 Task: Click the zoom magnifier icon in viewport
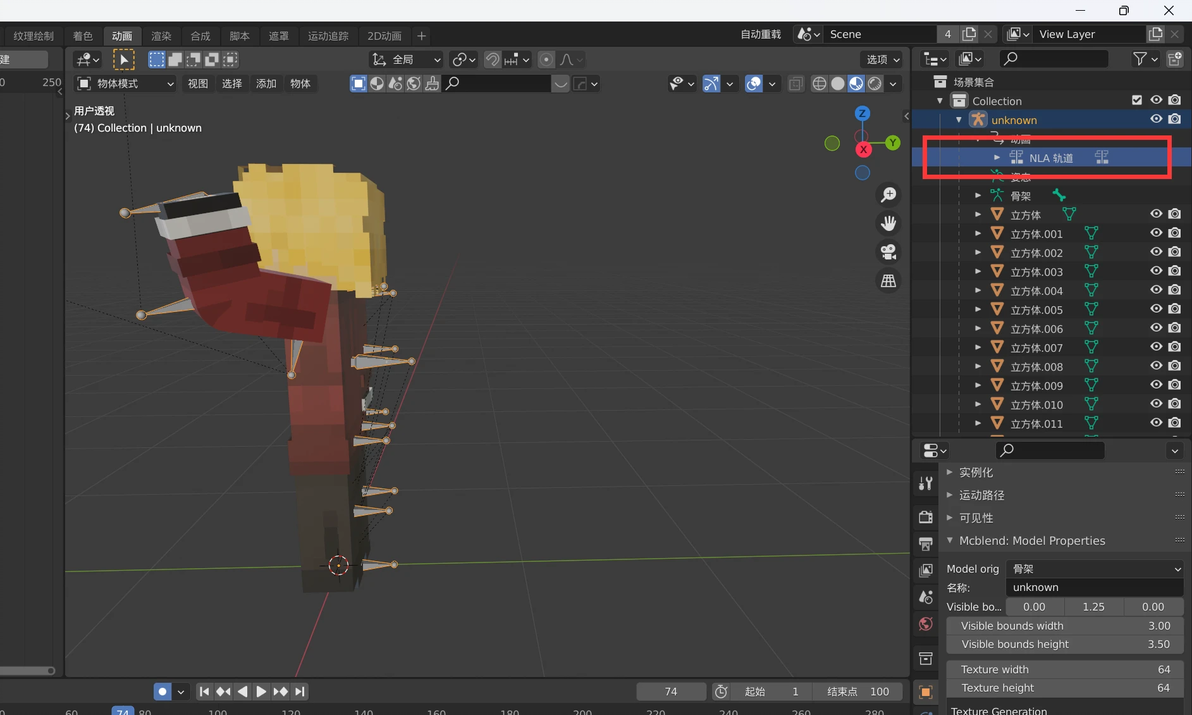(x=888, y=195)
